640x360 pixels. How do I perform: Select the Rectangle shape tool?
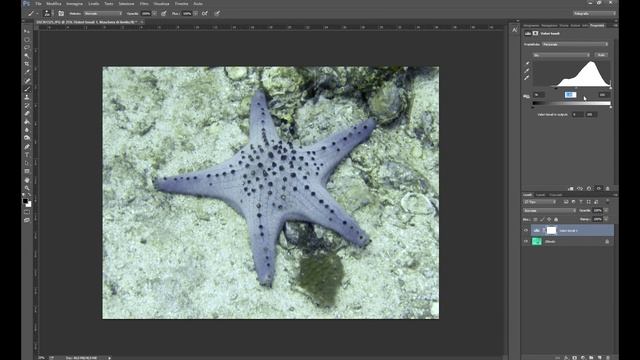click(27, 171)
